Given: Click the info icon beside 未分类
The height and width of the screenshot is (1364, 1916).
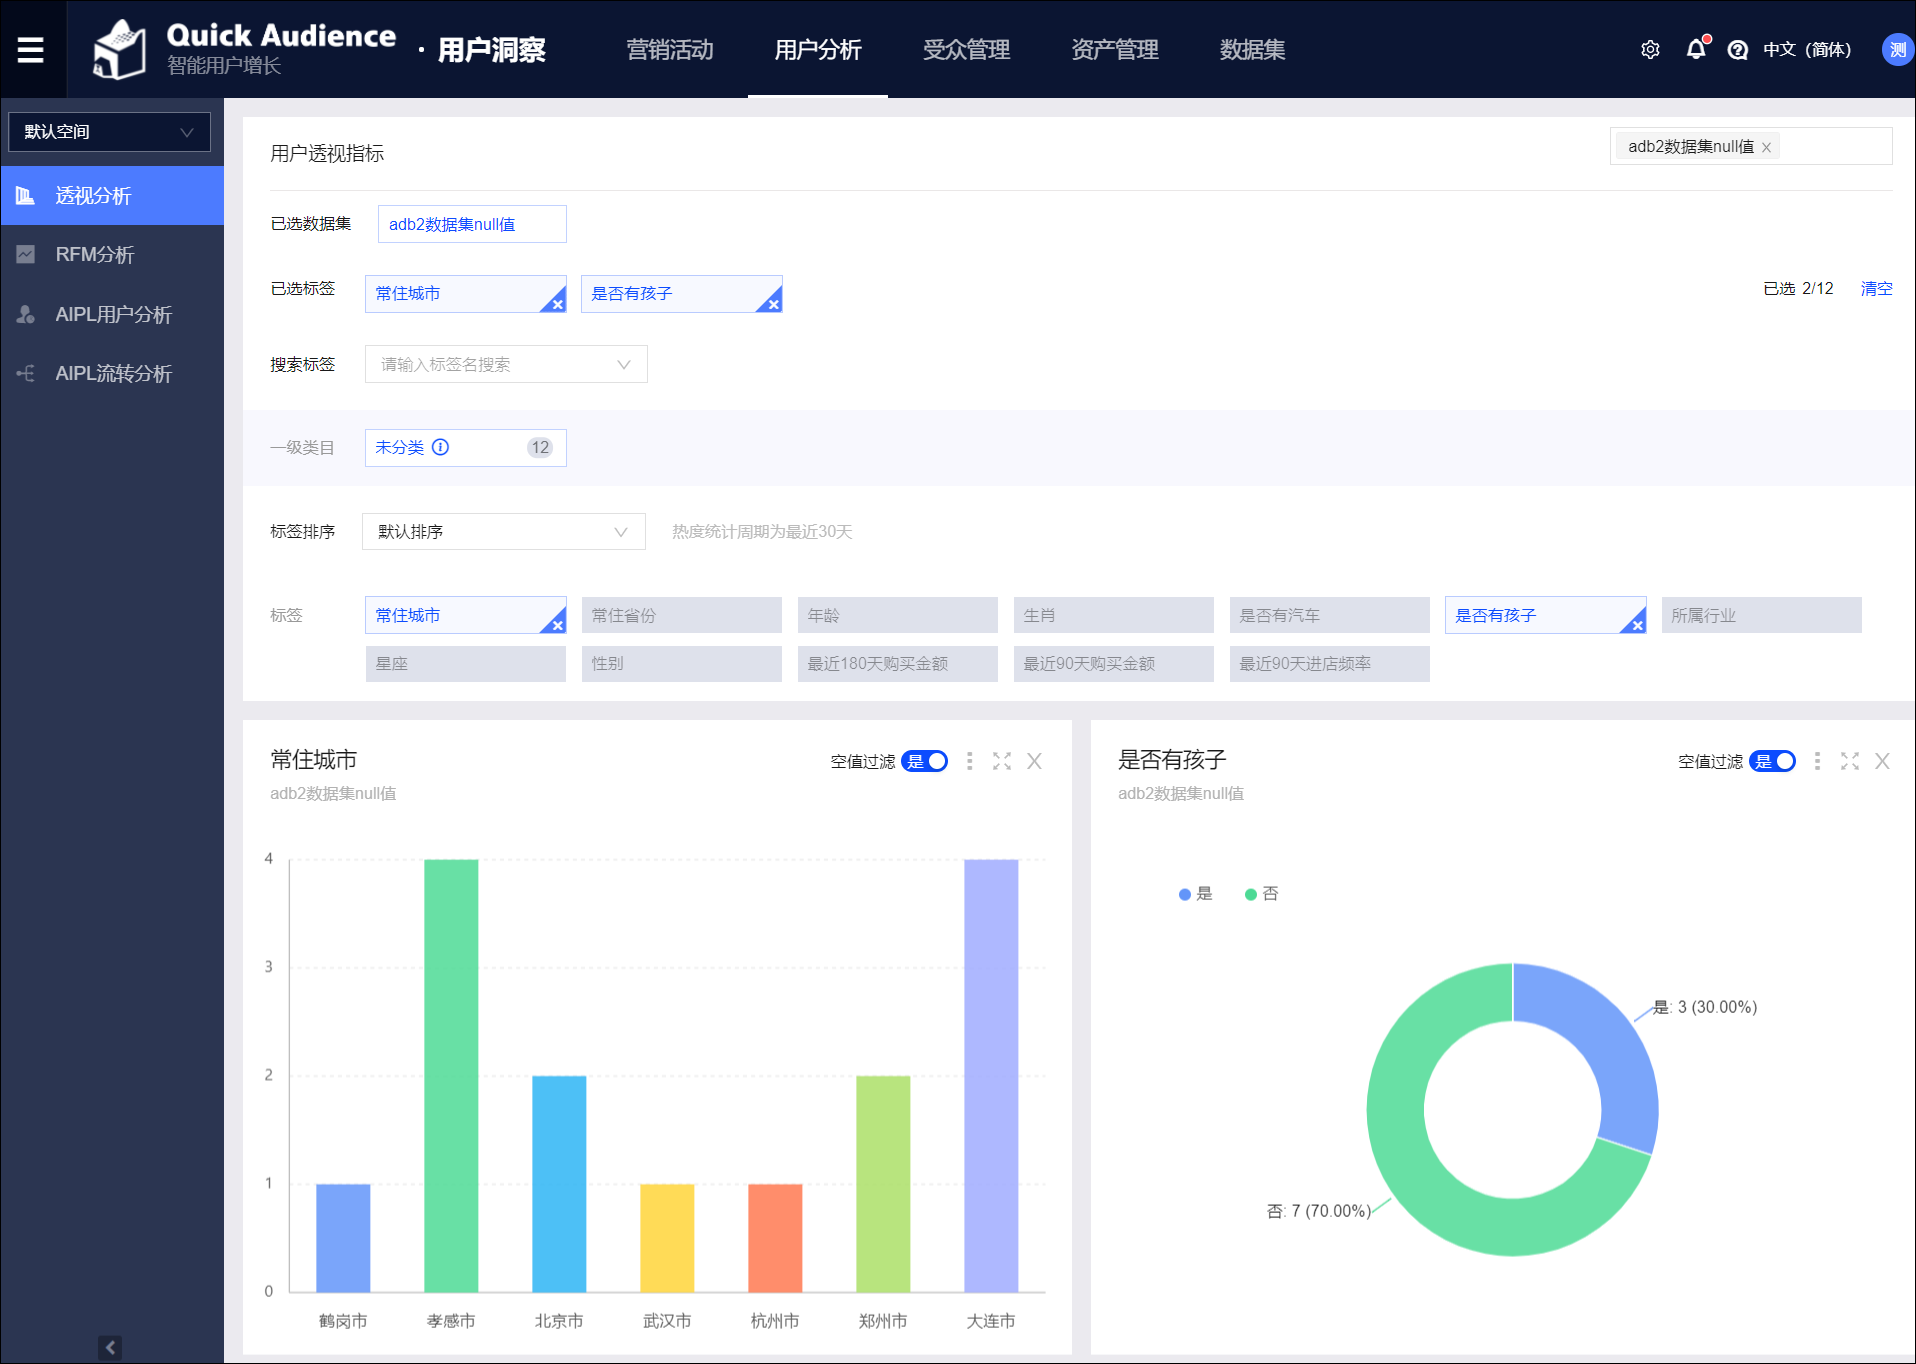Looking at the screenshot, I should coord(440,447).
